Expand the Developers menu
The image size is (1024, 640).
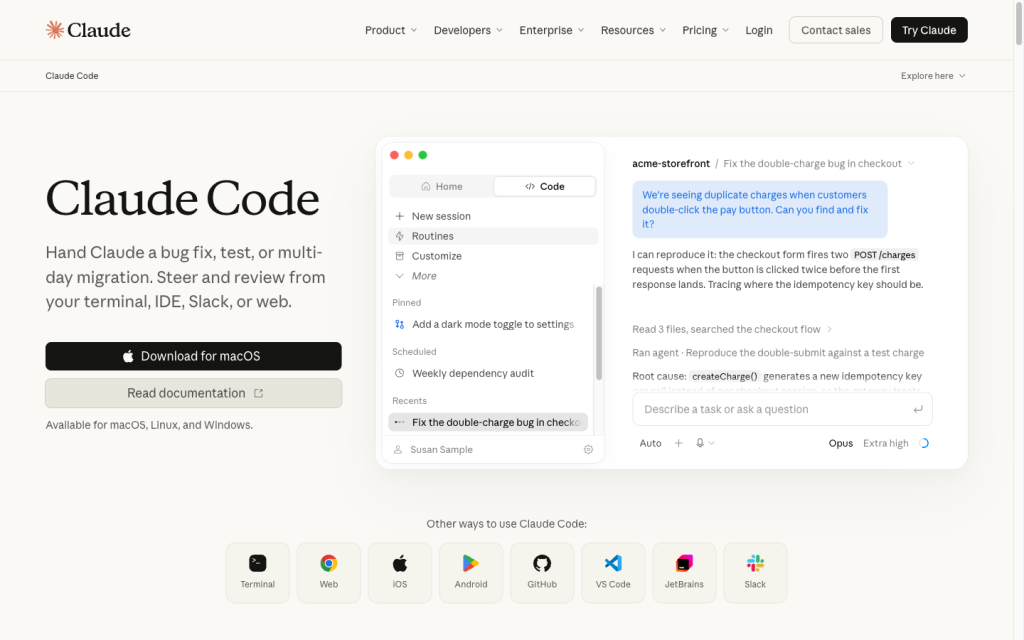point(468,30)
